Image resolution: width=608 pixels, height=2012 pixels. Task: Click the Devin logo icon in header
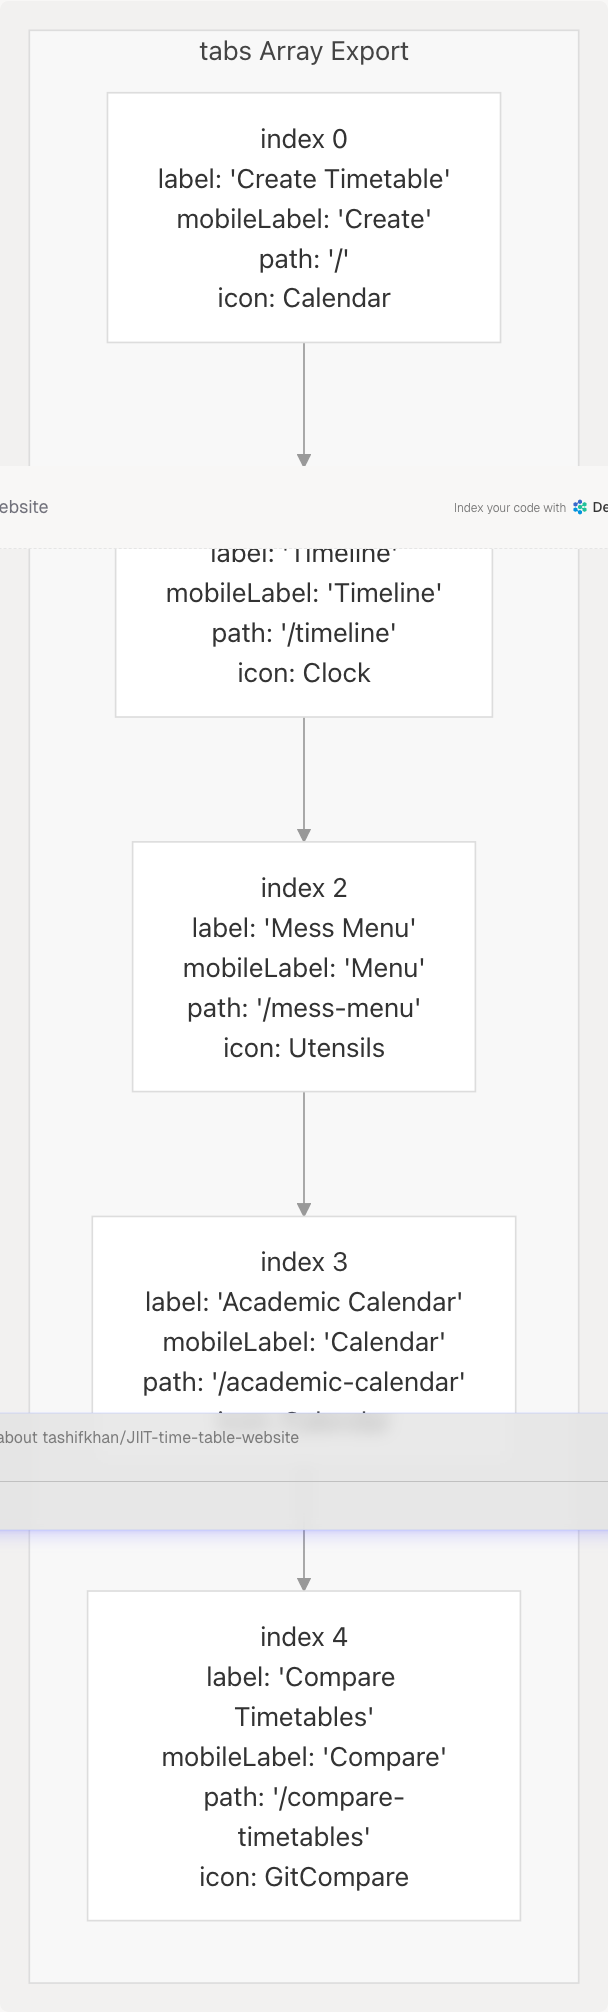(x=580, y=508)
